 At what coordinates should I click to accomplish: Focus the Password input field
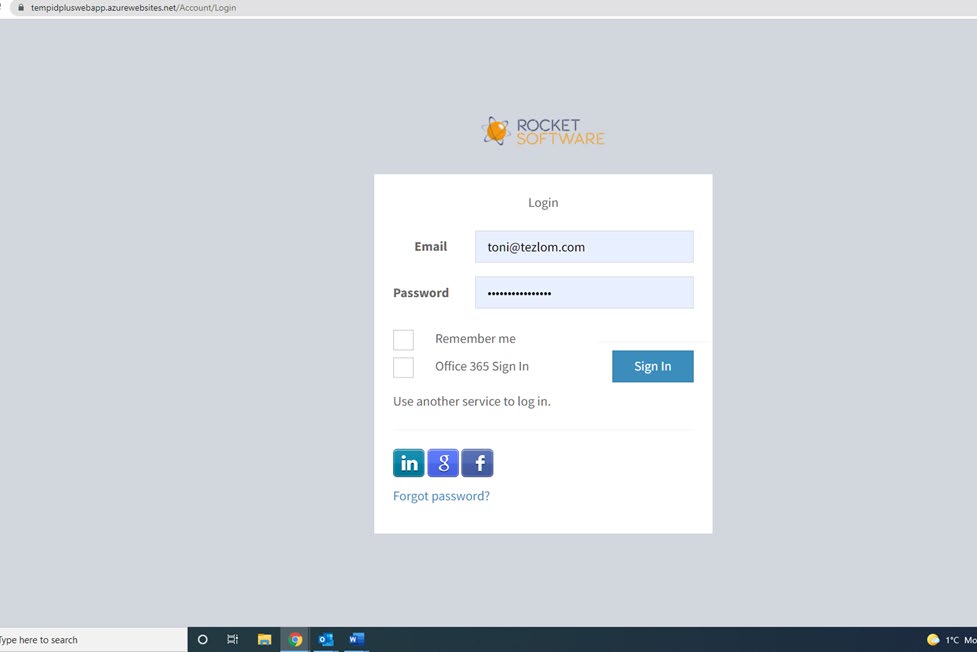(x=584, y=293)
